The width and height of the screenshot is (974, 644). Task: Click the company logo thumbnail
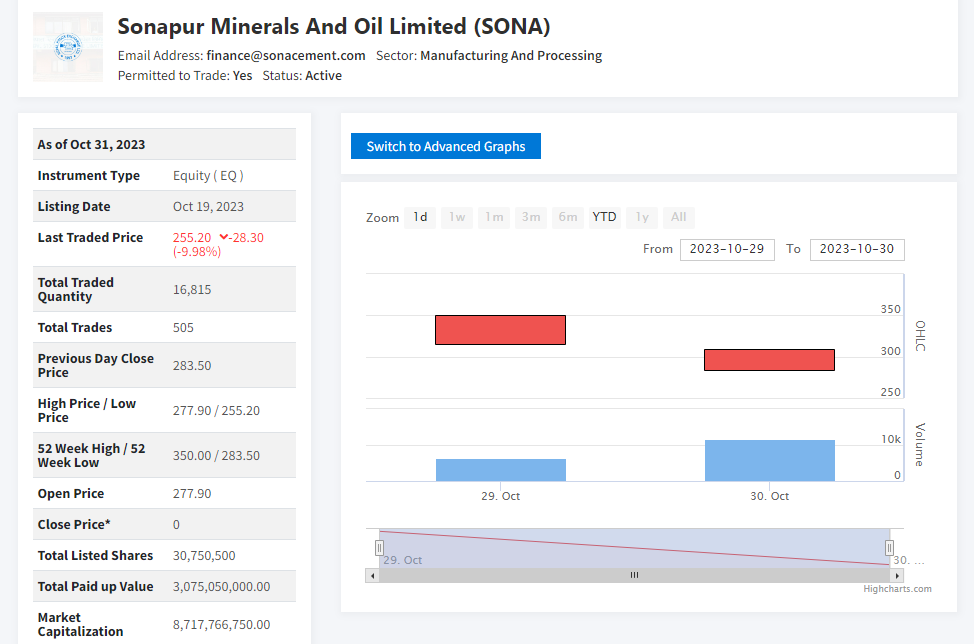[68, 47]
